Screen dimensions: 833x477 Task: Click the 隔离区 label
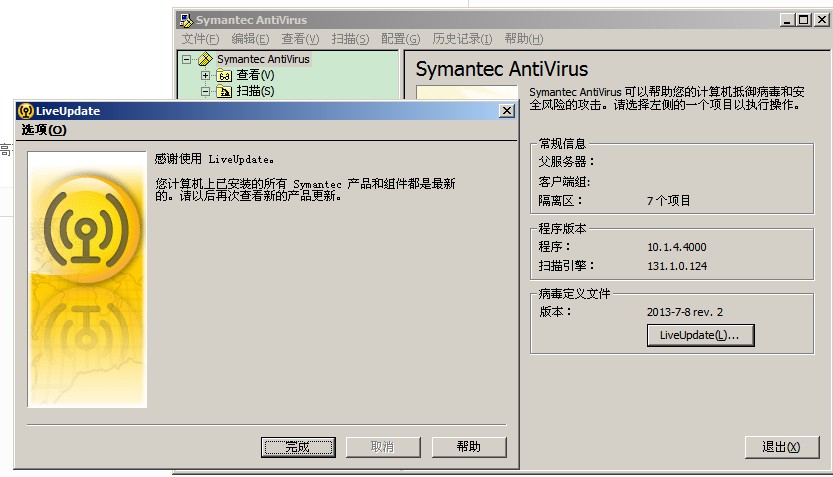pyautogui.click(x=560, y=201)
